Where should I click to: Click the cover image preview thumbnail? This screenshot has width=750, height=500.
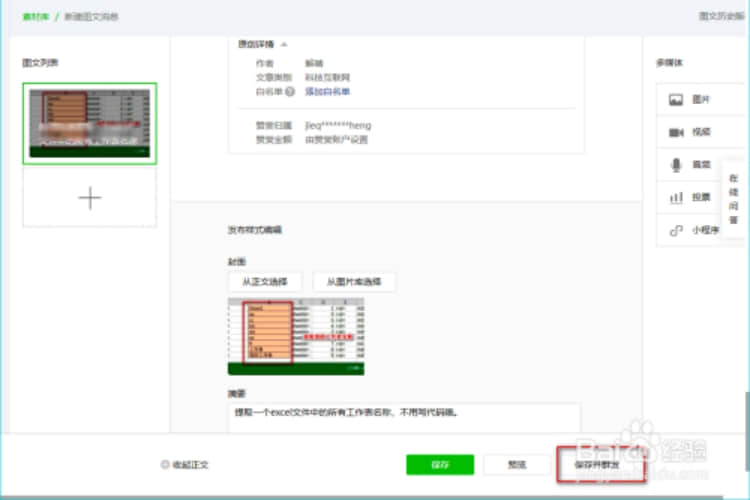coord(296,335)
